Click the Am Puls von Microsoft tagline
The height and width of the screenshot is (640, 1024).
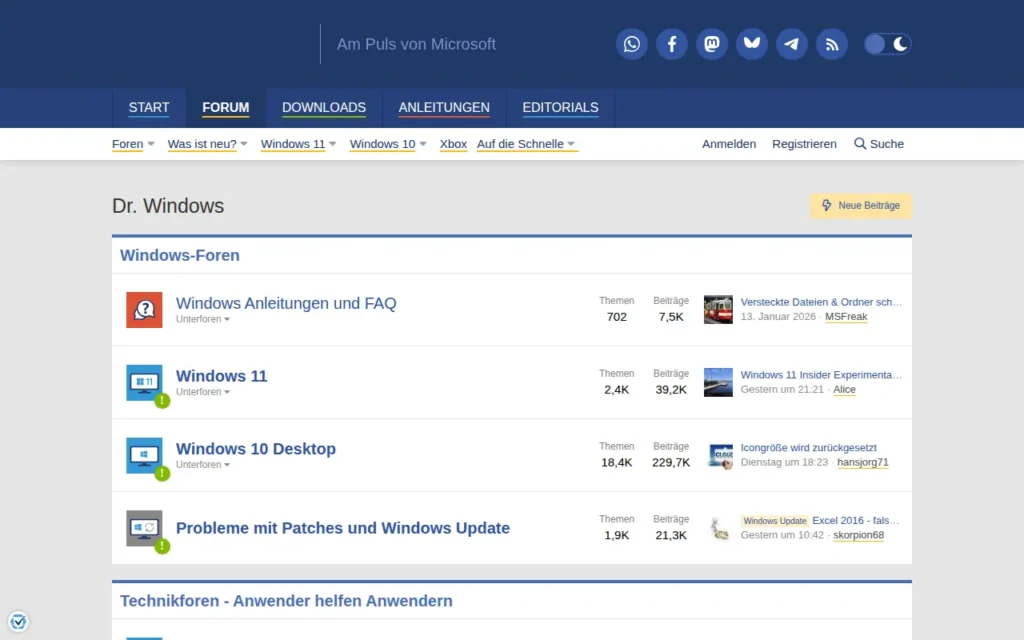pyautogui.click(x=416, y=44)
